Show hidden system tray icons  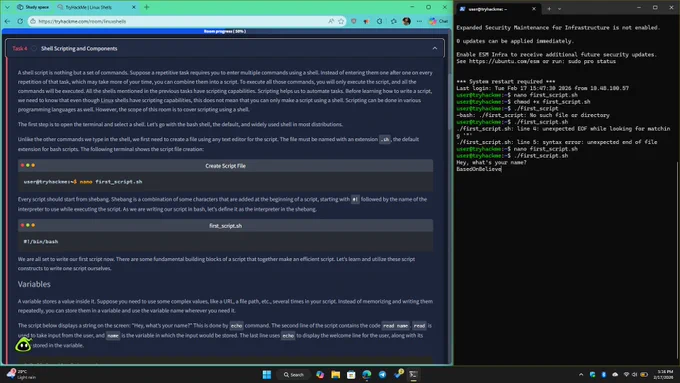(x=581, y=374)
